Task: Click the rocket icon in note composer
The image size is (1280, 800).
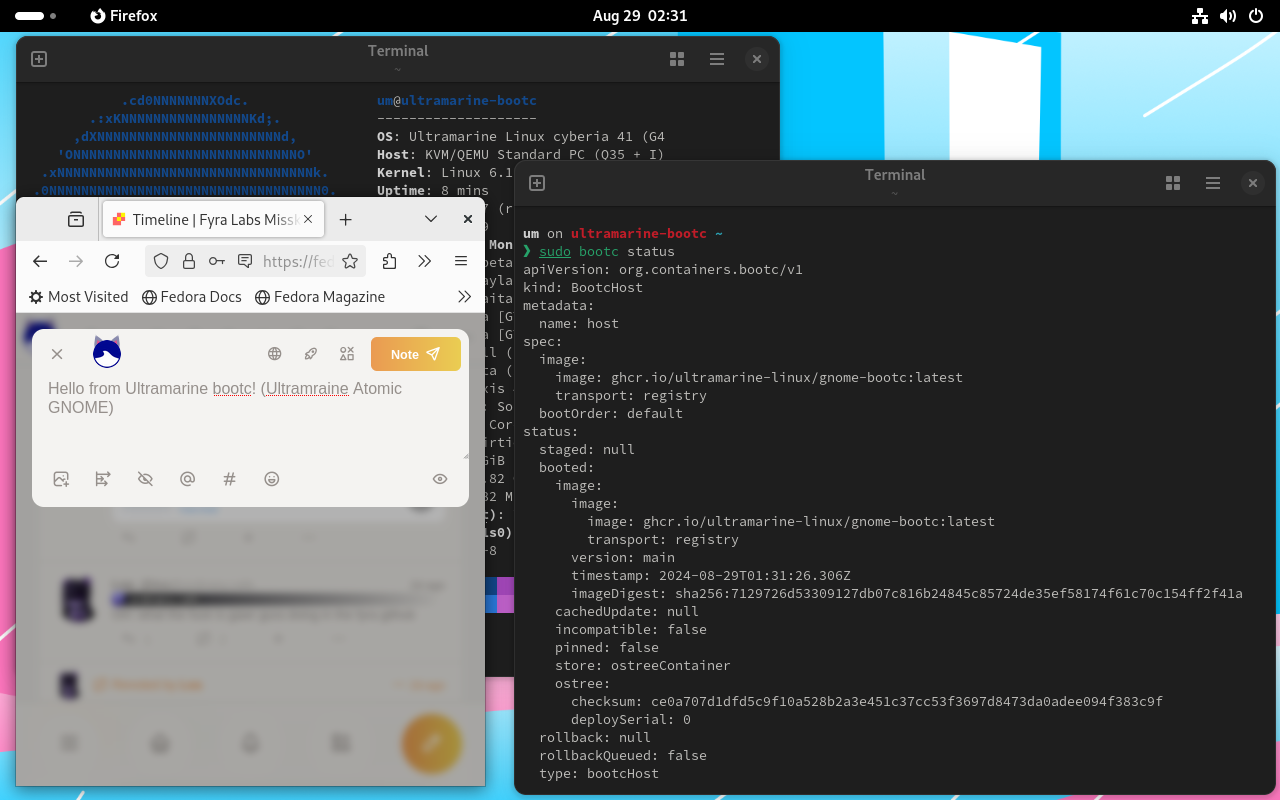Action: click(311, 354)
